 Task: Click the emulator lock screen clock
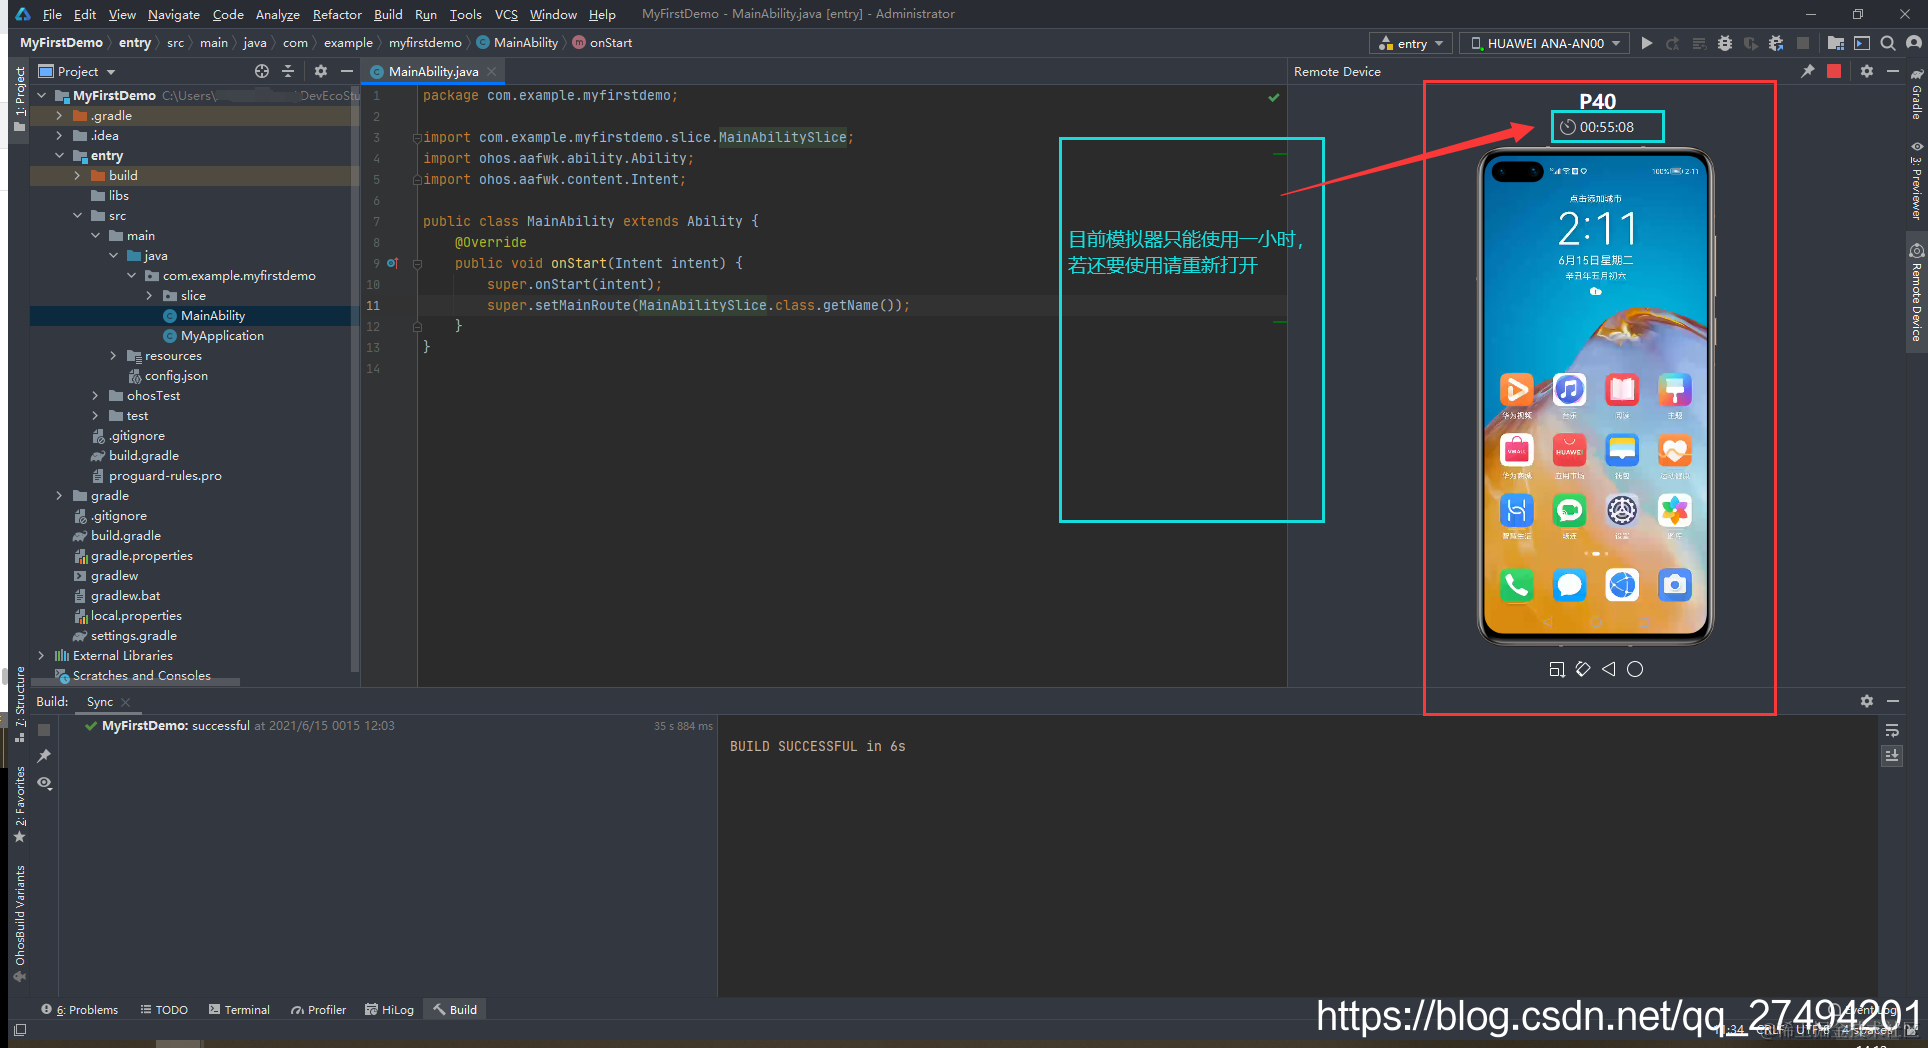click(x=1597, y=229)
